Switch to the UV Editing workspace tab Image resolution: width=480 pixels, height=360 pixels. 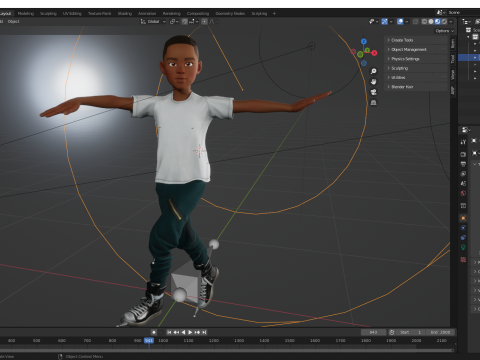coord(72,13)
